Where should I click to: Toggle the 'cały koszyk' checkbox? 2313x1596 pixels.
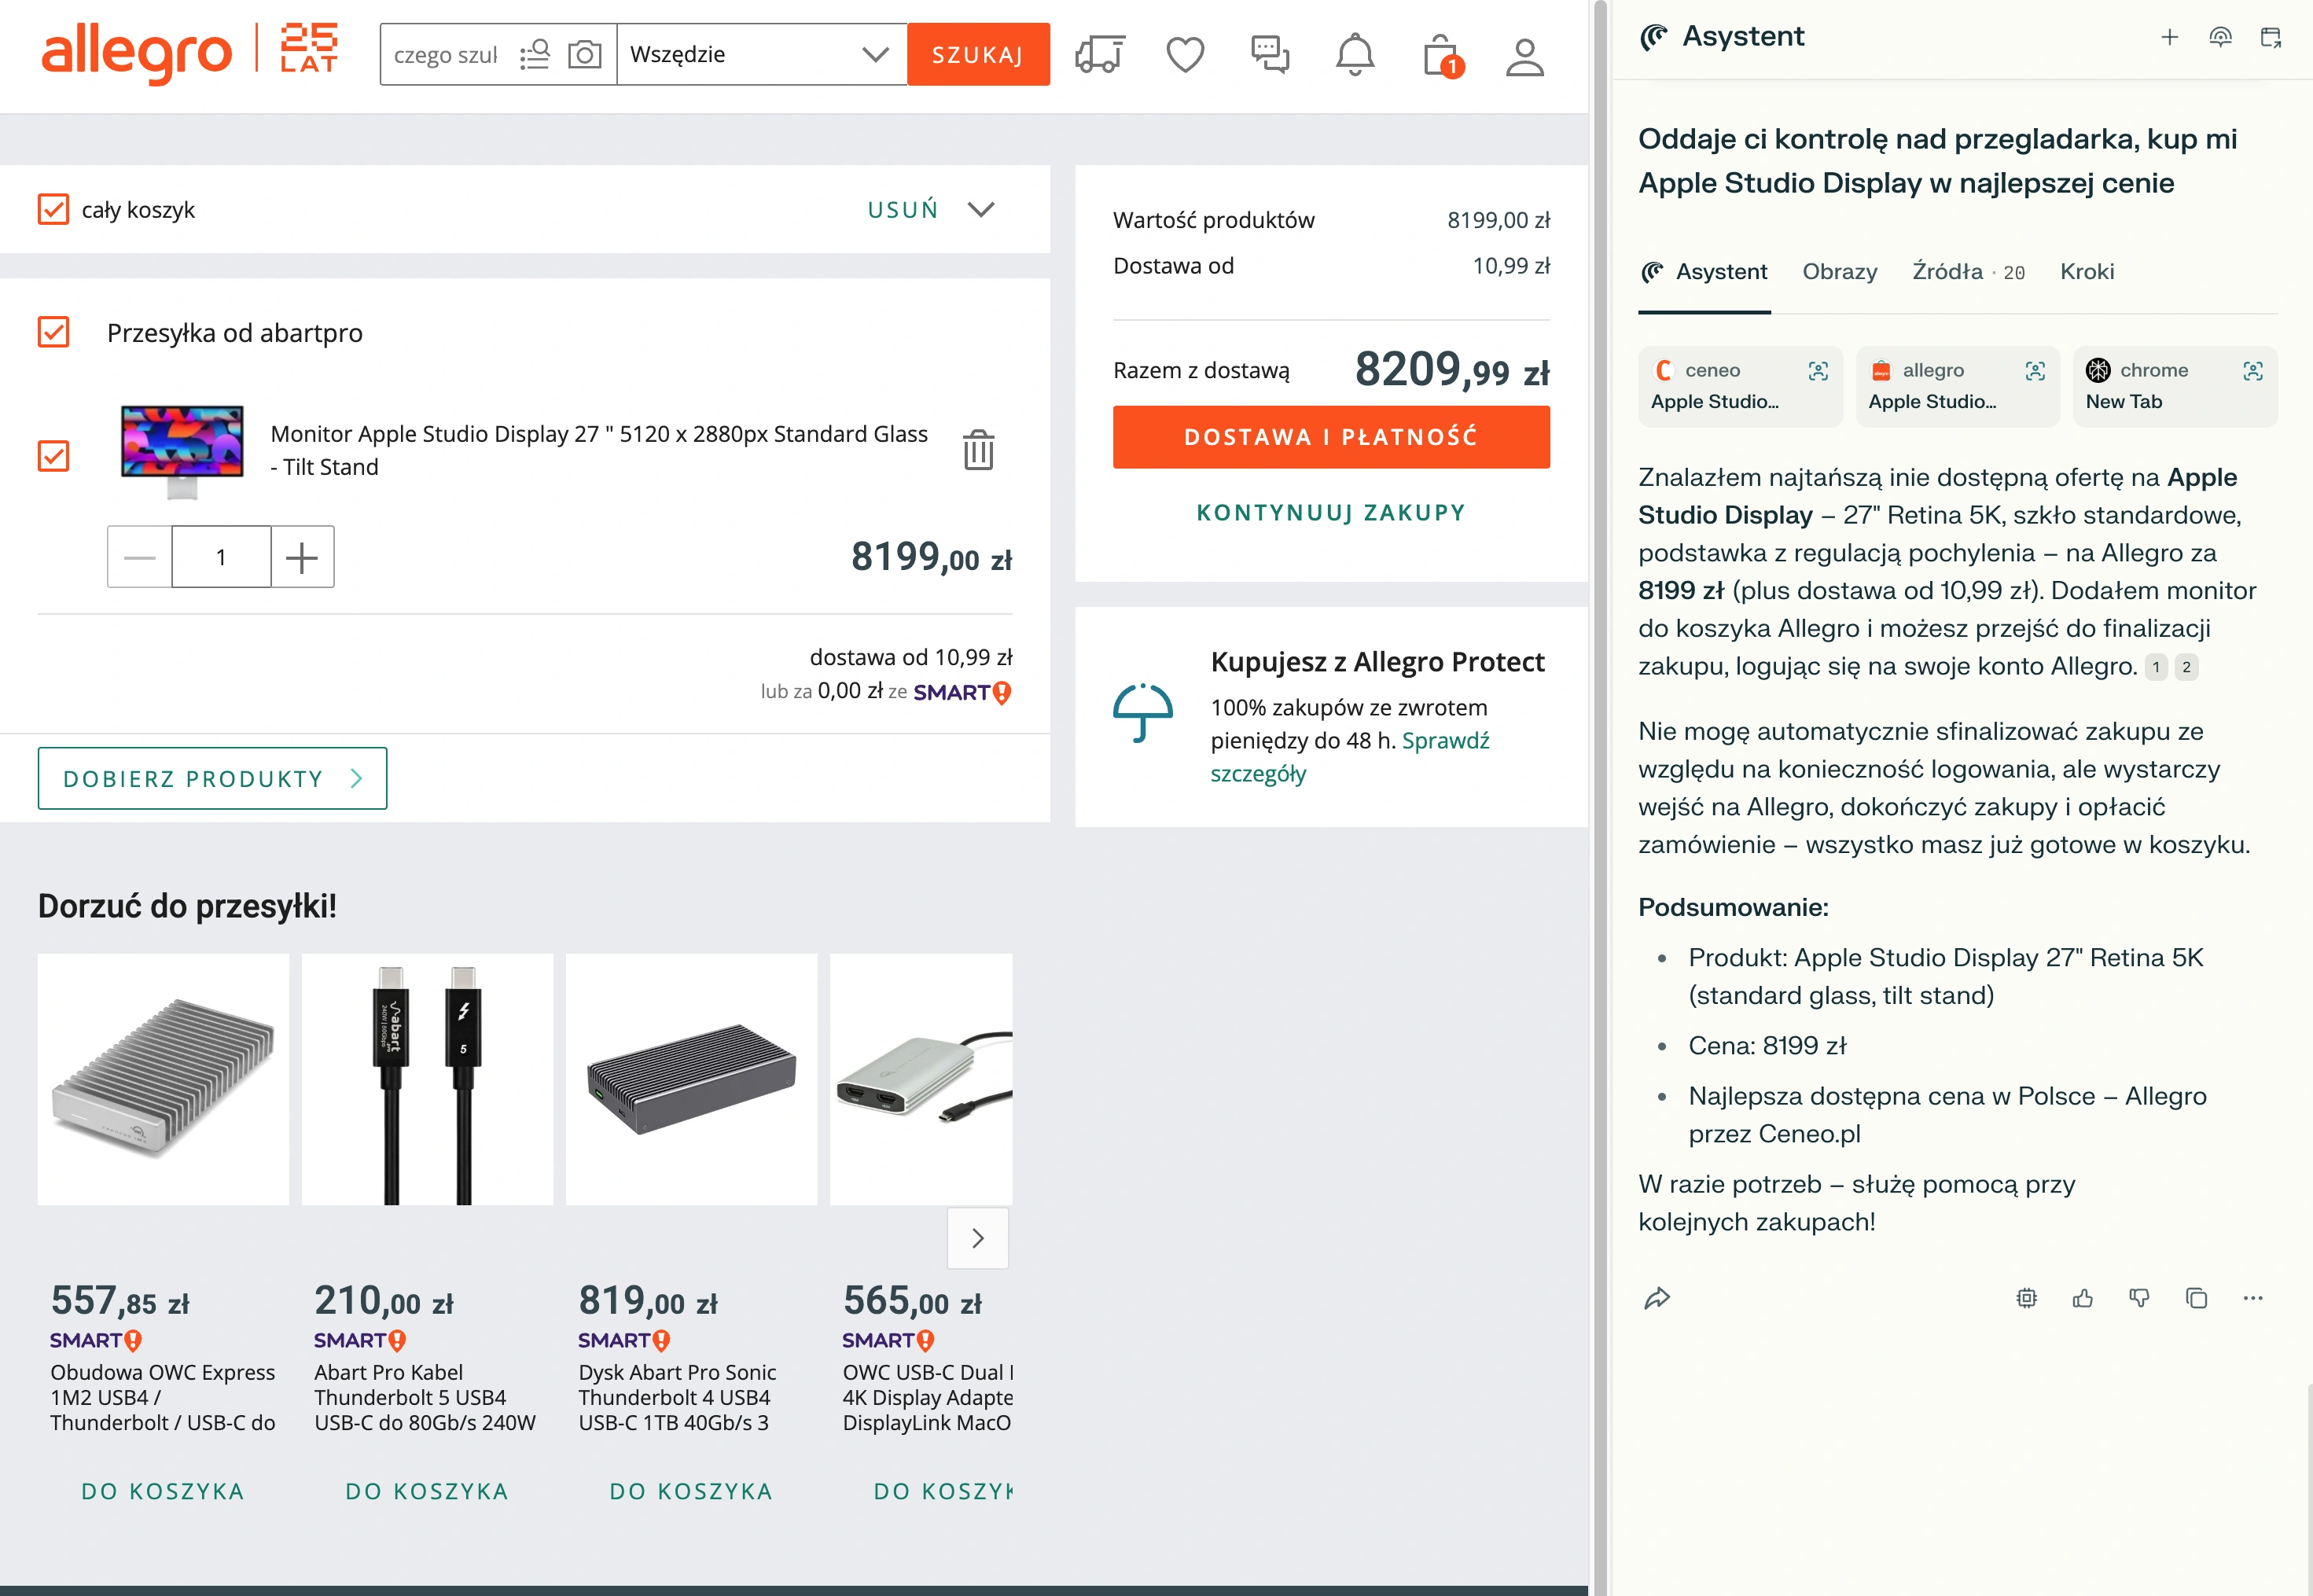tap(53, 209)
